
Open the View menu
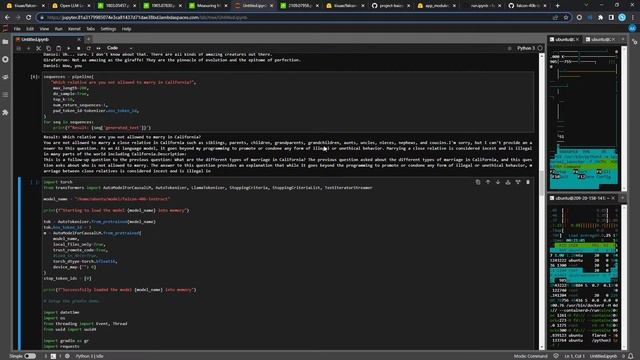tap(44, 29)
